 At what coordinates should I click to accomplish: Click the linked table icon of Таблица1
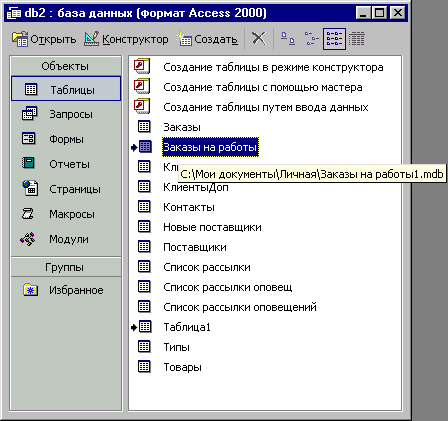click(145, 327)
